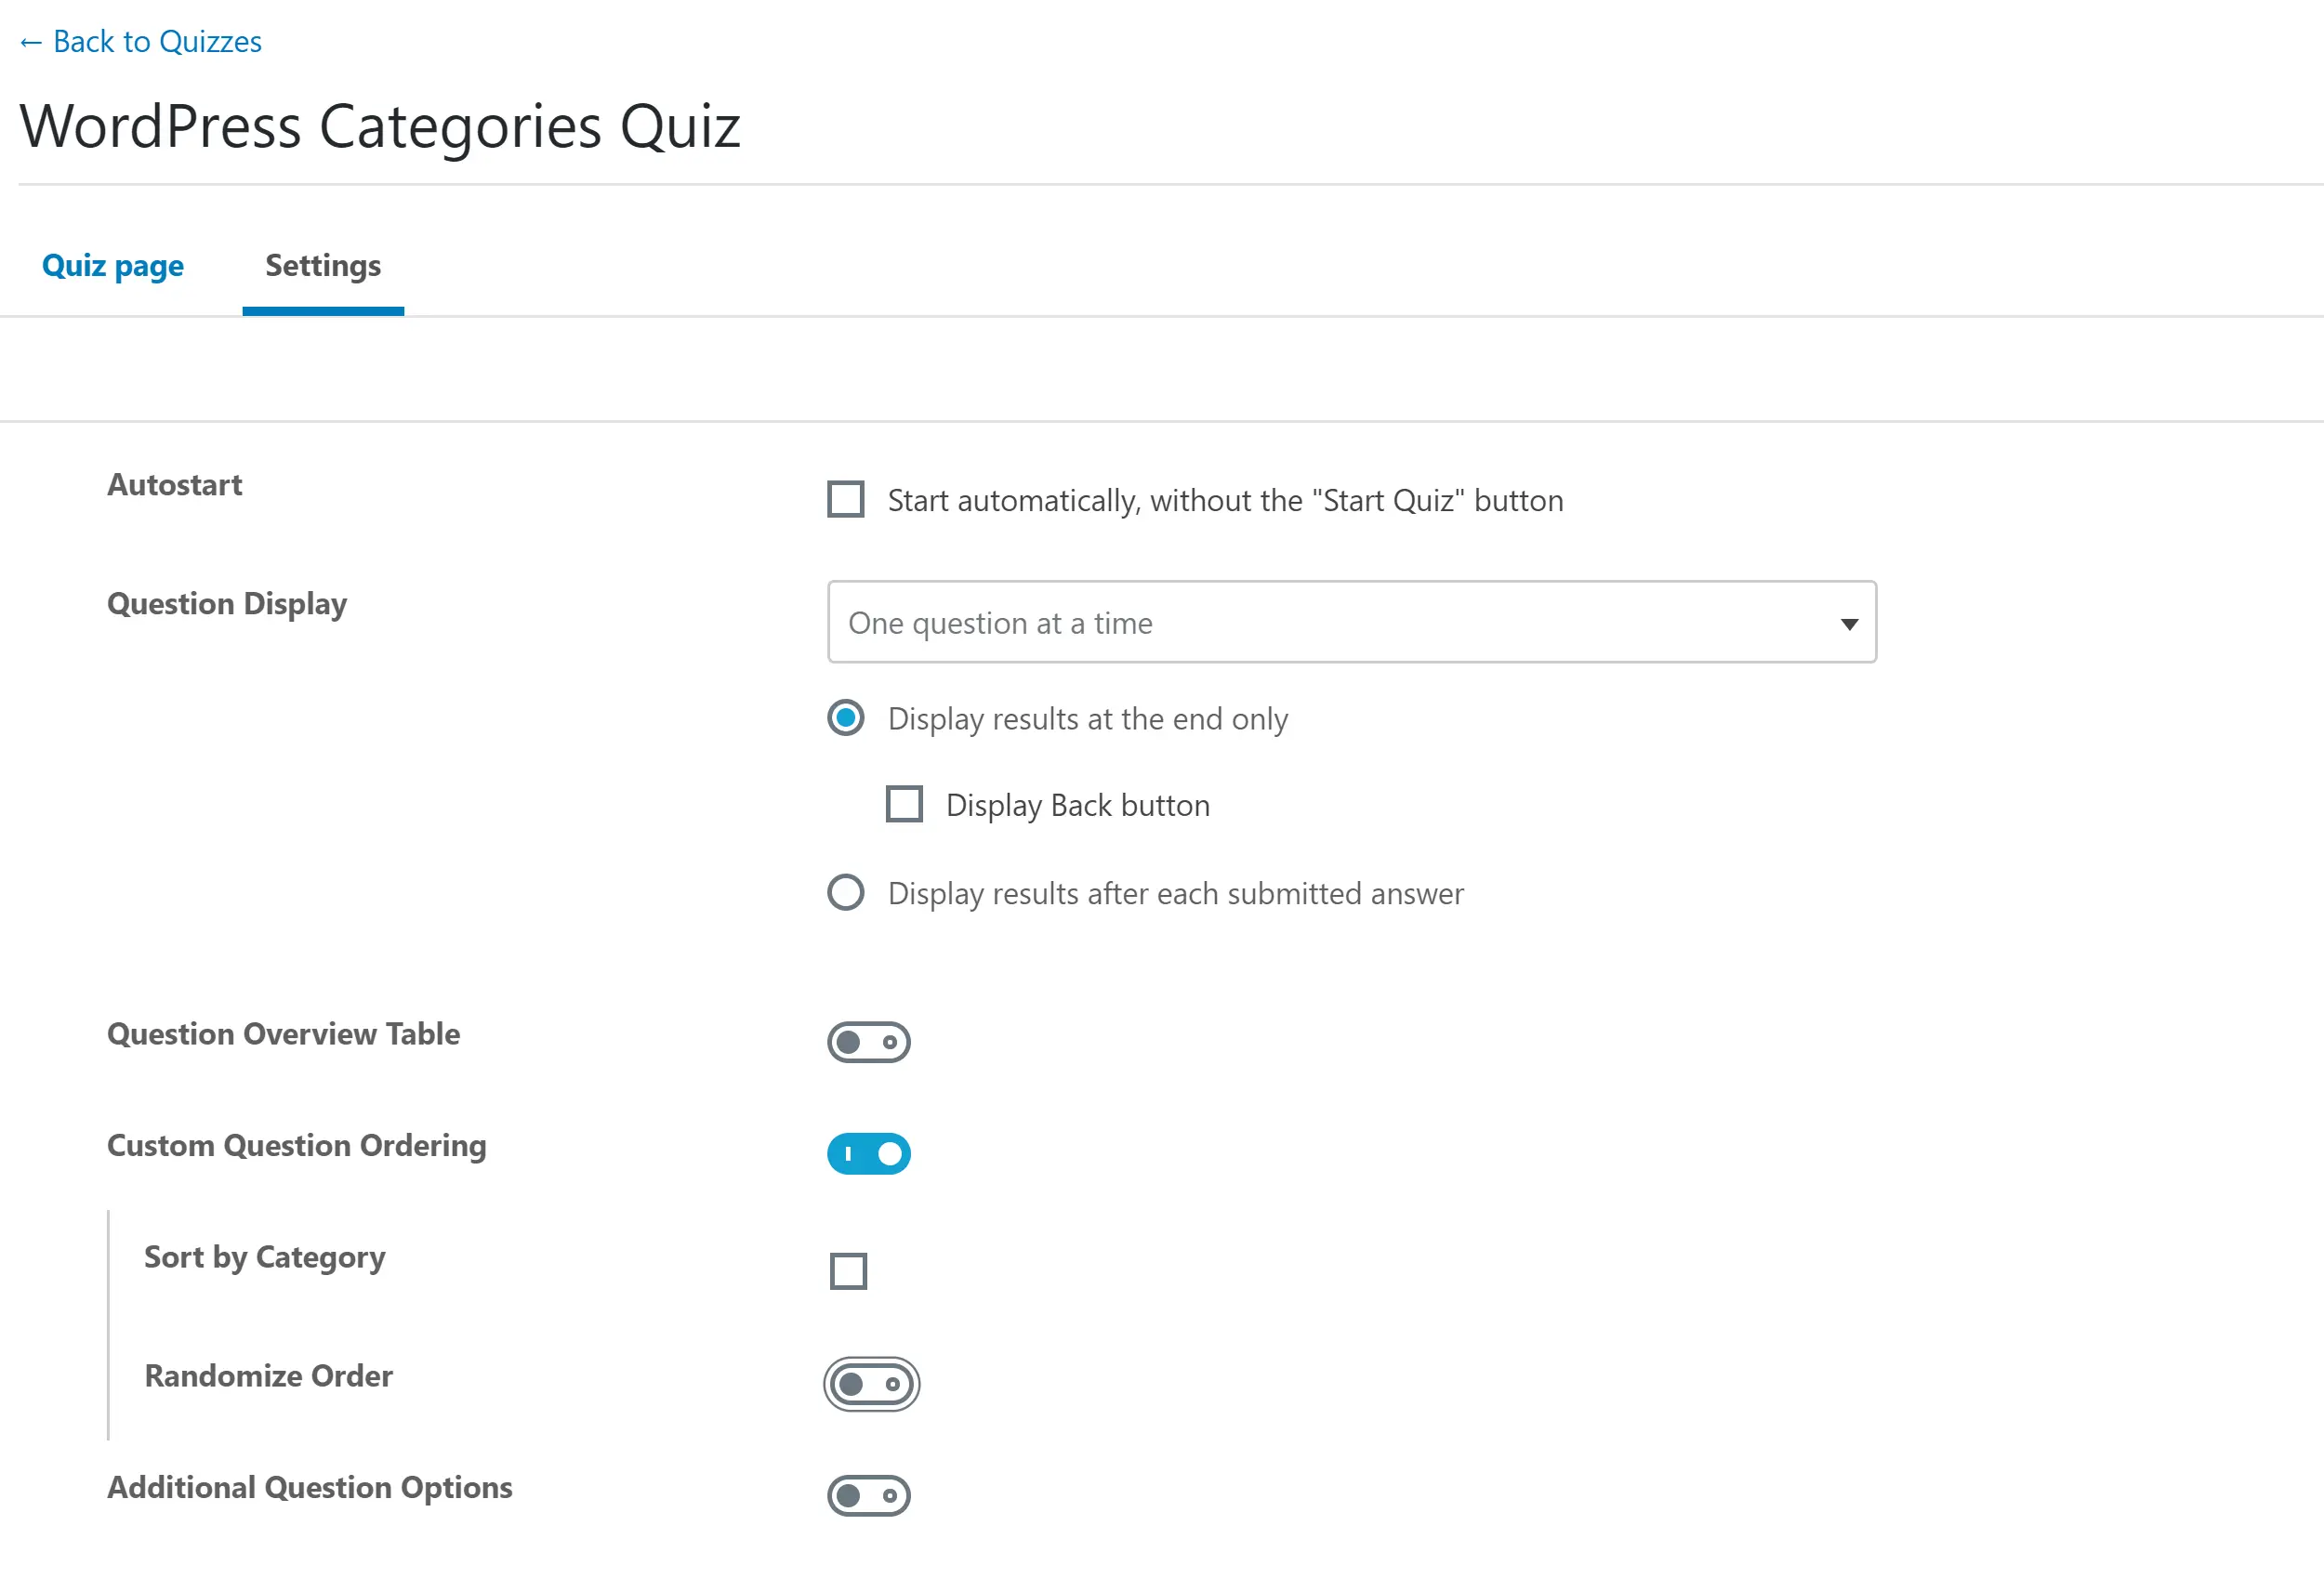Click the 'Question Overview Table' label text
The height and width of the screenshot is (1578, 2324).
pos(284,1034)
